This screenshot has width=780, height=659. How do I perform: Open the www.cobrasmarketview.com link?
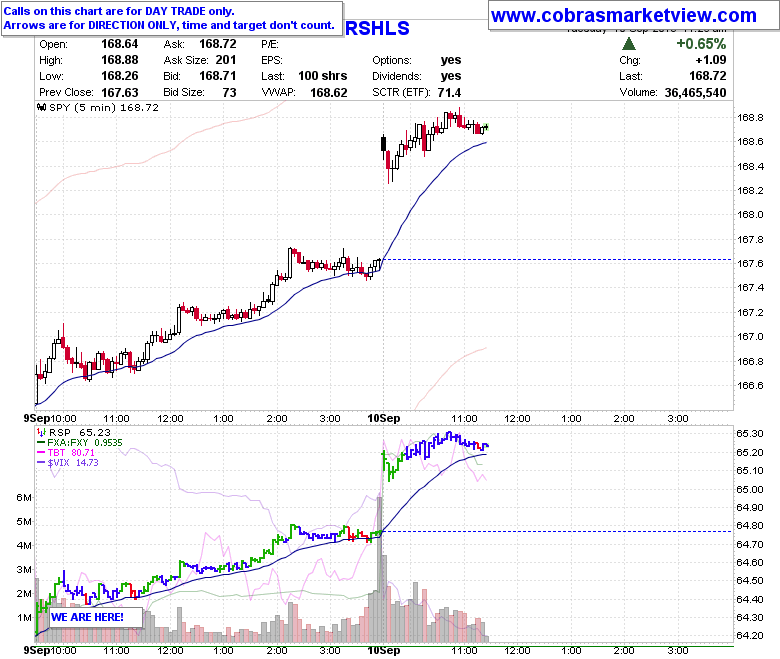pos(623,15)
